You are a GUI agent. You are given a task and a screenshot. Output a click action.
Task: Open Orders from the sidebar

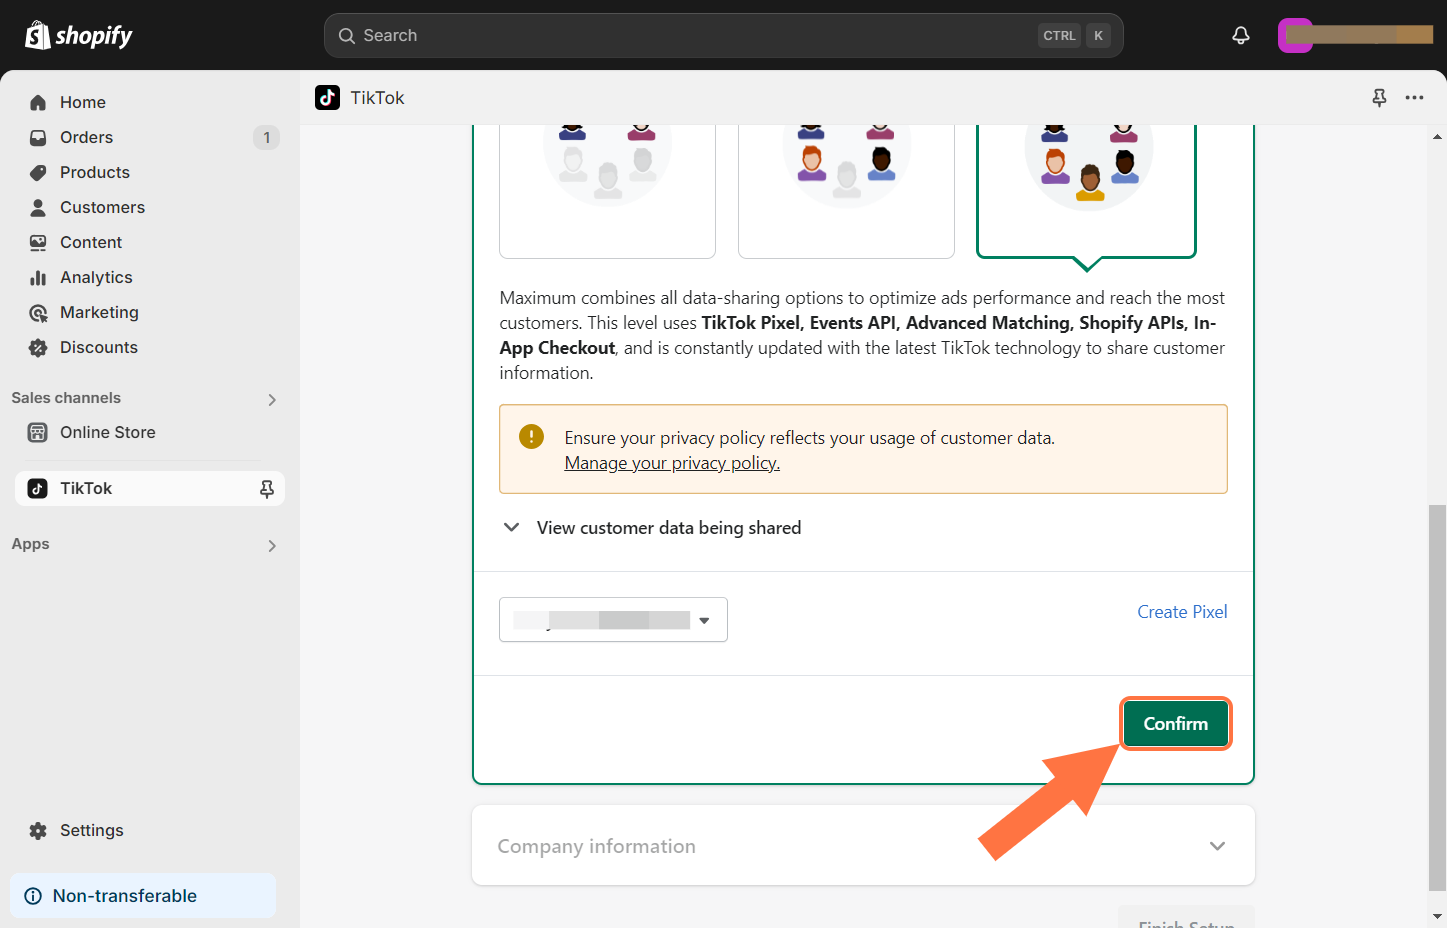pos(86,137)
